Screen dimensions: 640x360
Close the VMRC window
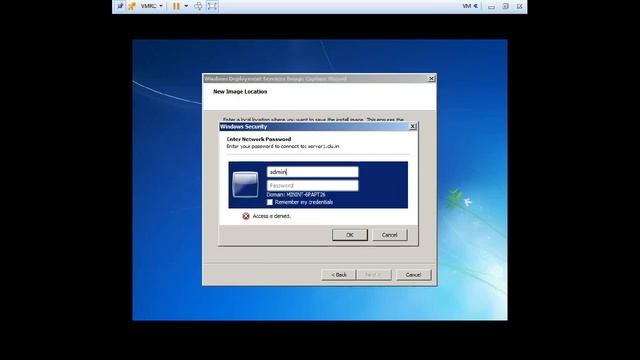pyautogui.click(x=519, y=6)
